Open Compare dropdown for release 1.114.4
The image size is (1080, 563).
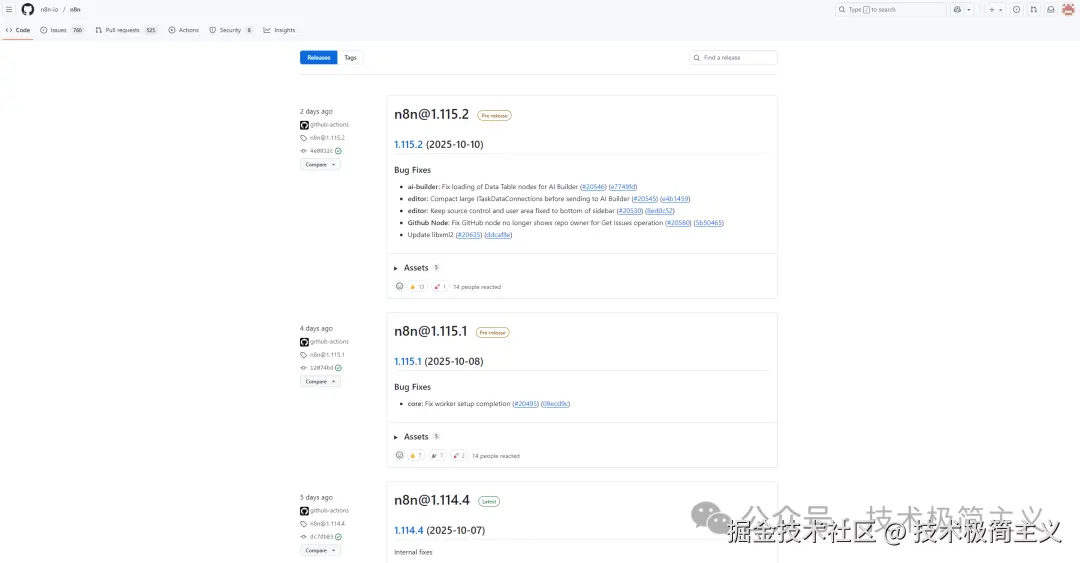[x=320, y=551]
